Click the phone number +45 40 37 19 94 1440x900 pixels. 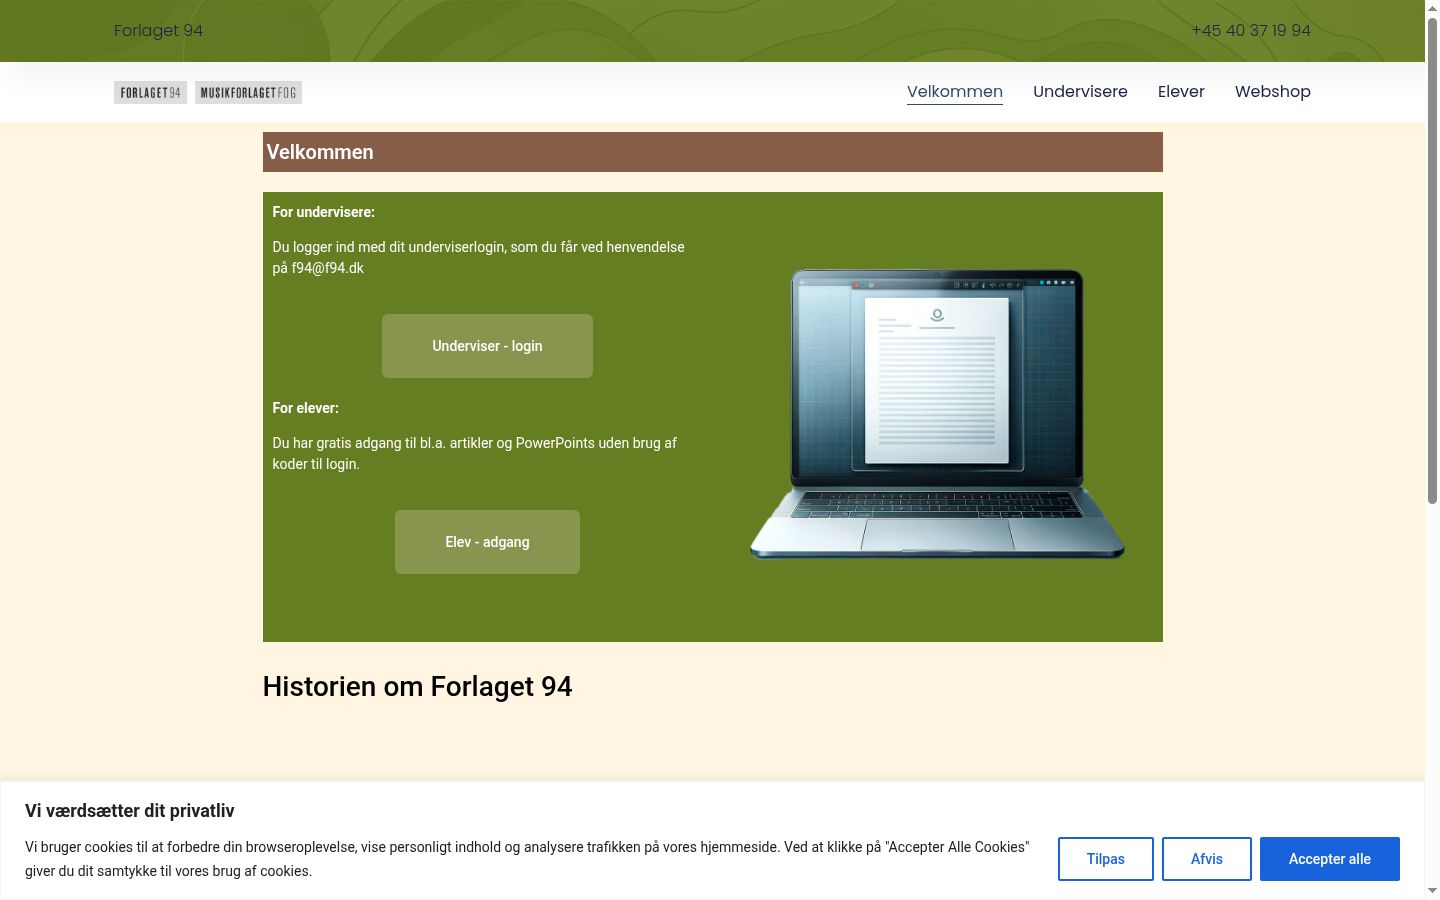pyautogui.click(x=1251, y=30)
